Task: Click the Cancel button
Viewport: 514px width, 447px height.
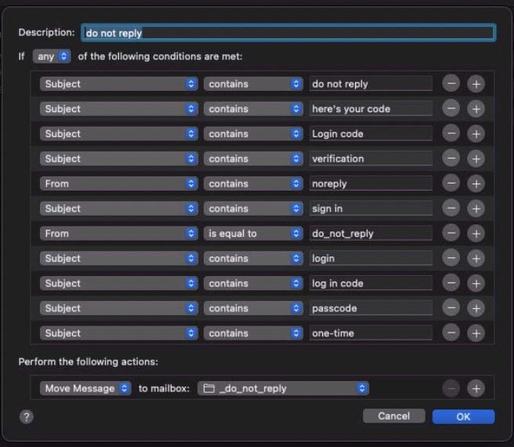Action: (394, 416)
